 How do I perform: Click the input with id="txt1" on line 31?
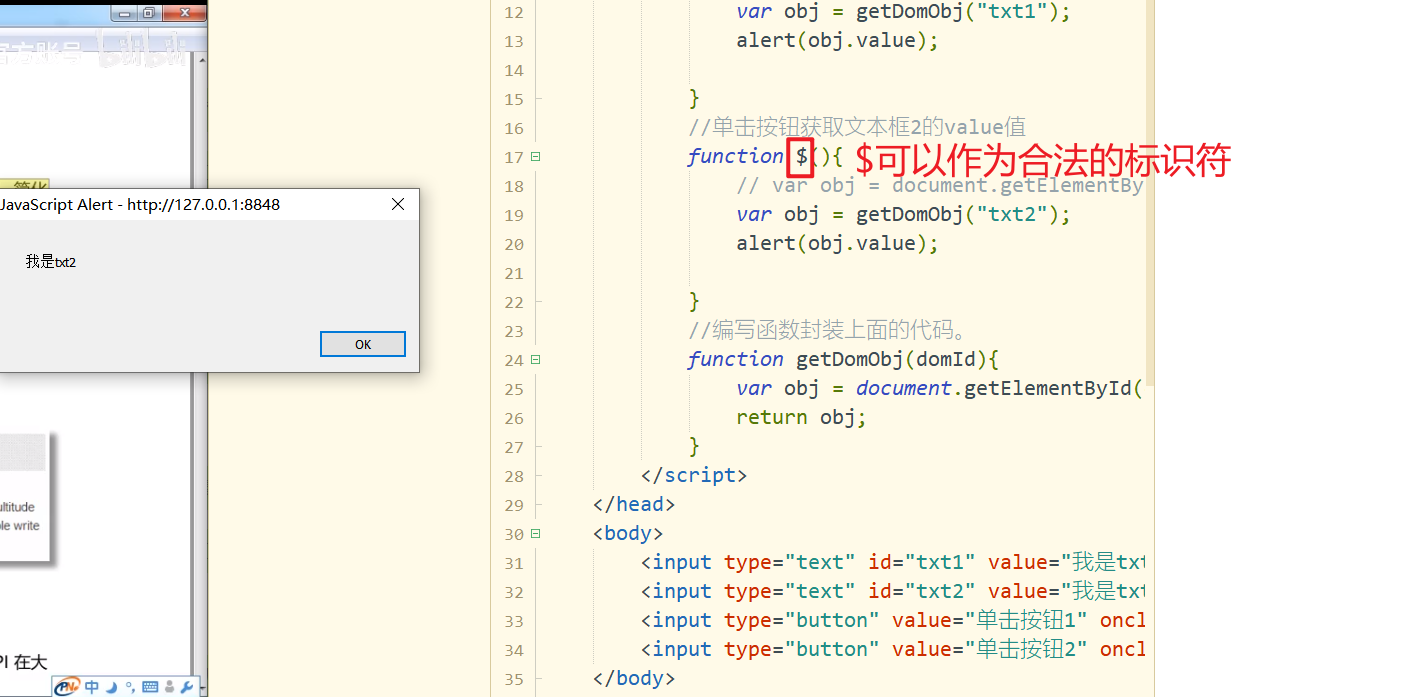[893, 563]
